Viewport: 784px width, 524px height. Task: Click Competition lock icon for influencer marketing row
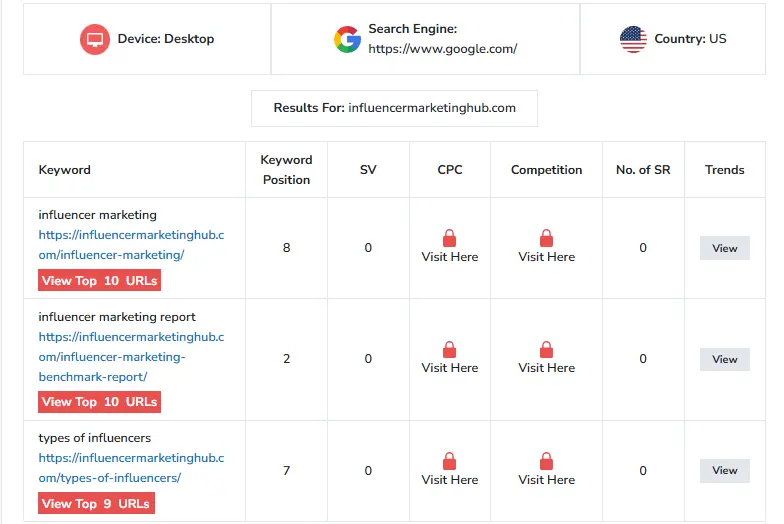[x=546, y=238]
